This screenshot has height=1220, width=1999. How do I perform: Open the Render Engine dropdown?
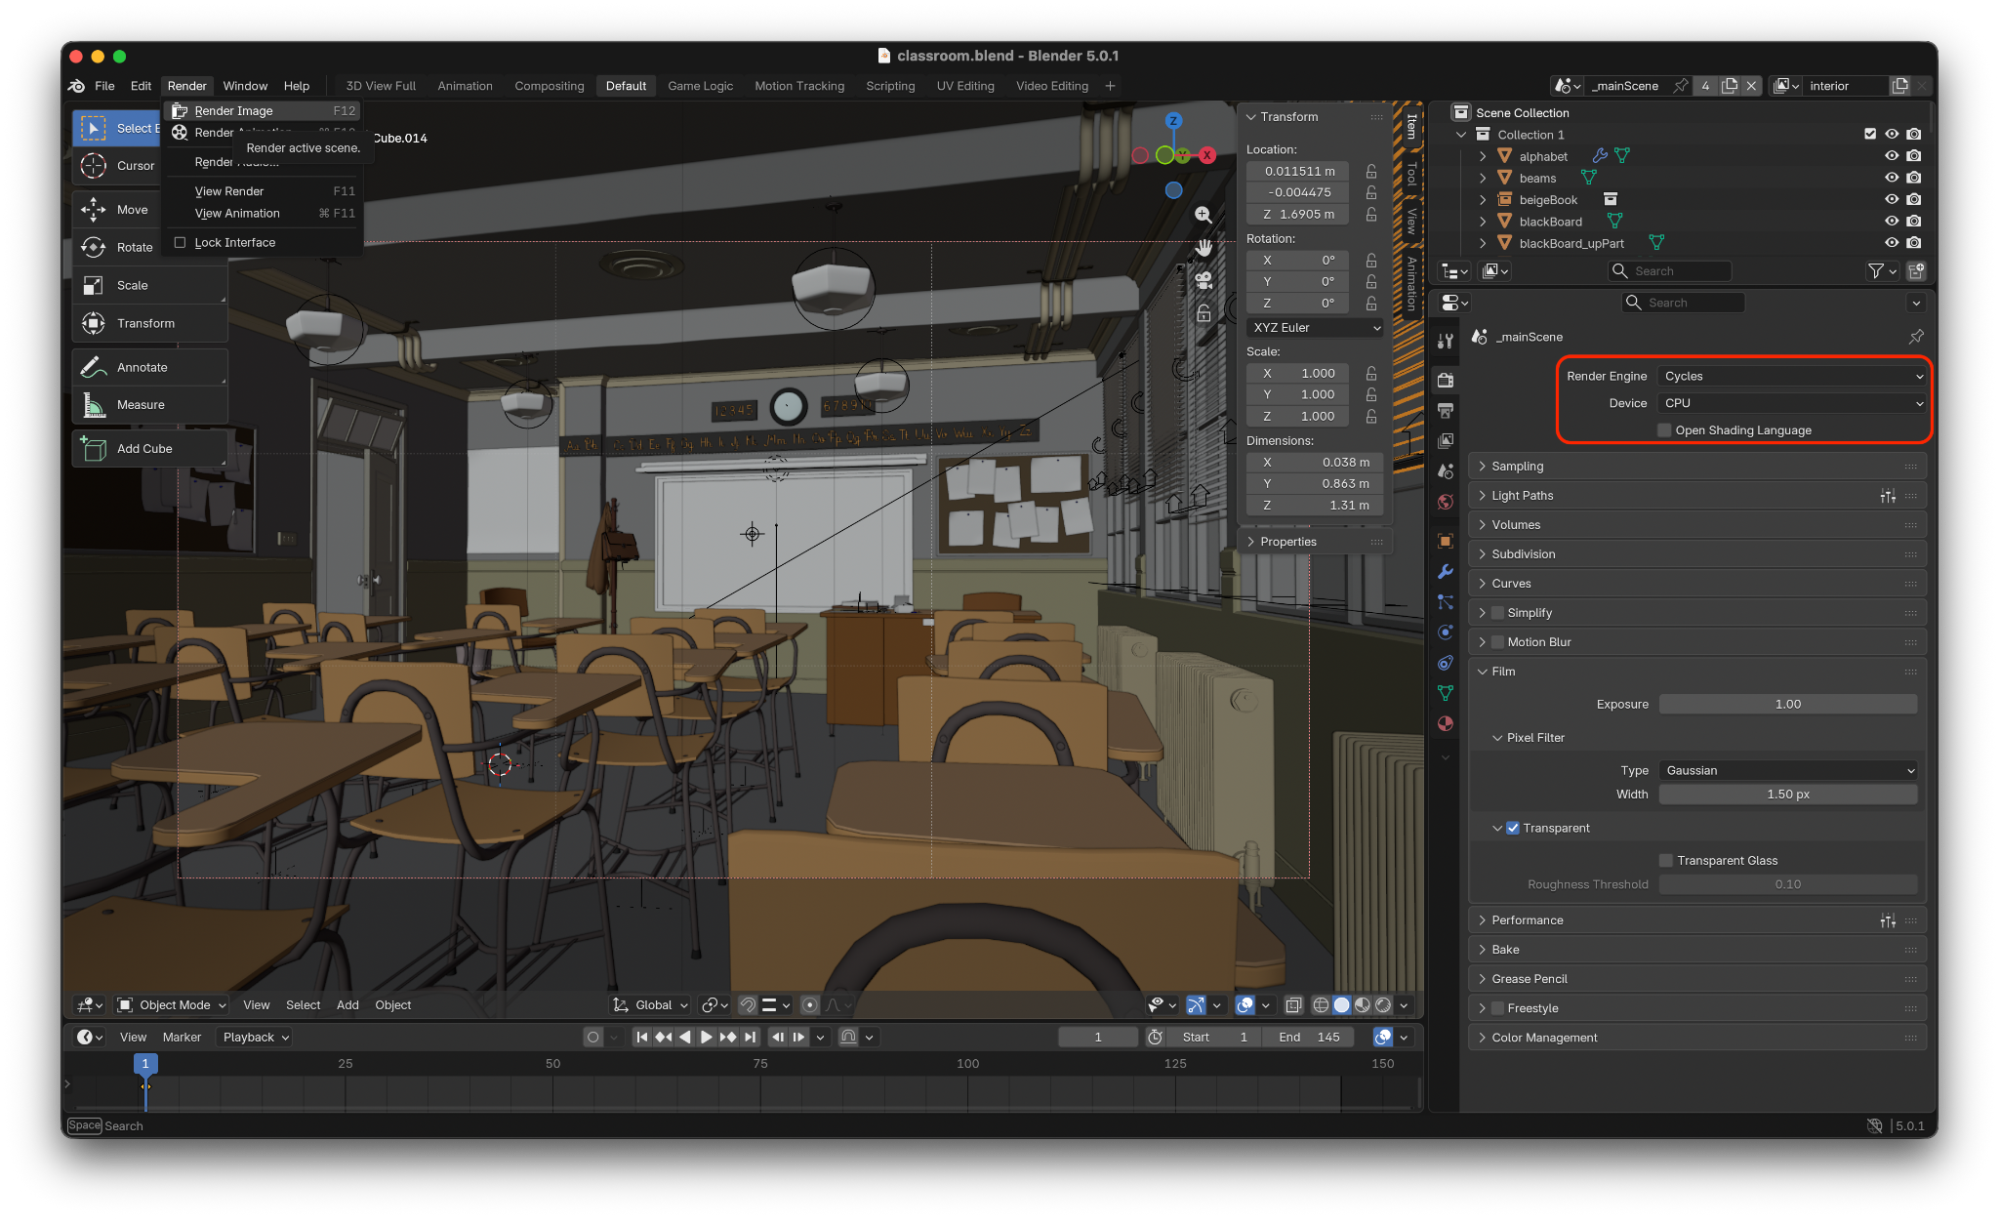click(1791, 376)
